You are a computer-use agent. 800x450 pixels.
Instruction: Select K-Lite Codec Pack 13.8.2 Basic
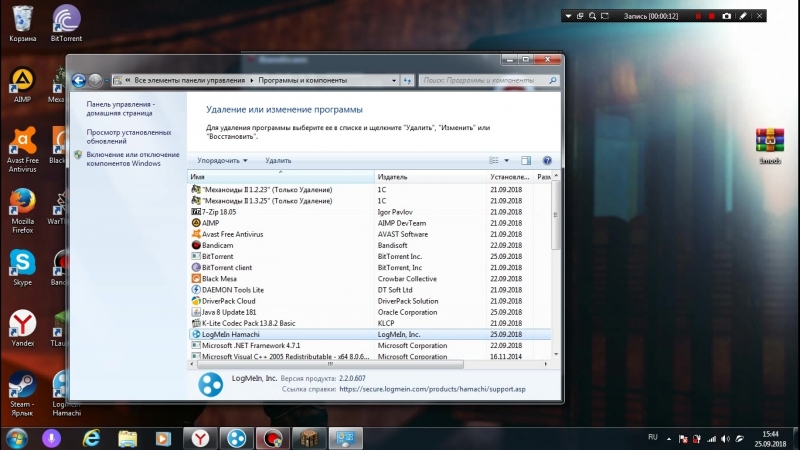[369, 323]
